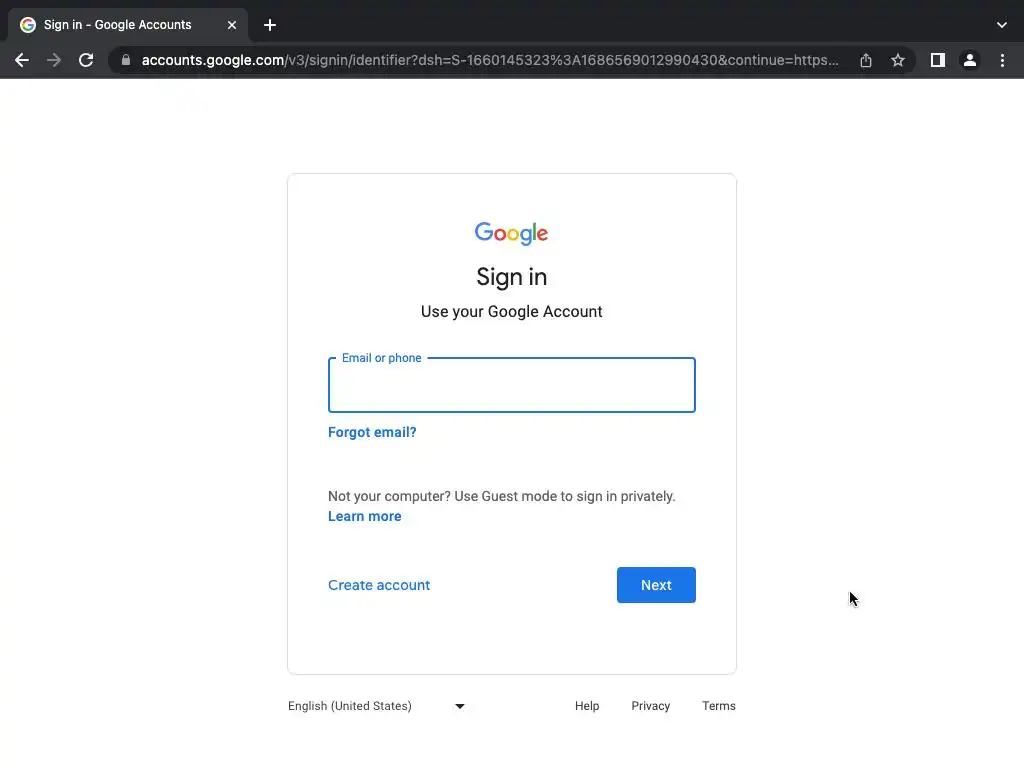View site info via lock icon
The image size is (1024, 768).
point(126,60)
